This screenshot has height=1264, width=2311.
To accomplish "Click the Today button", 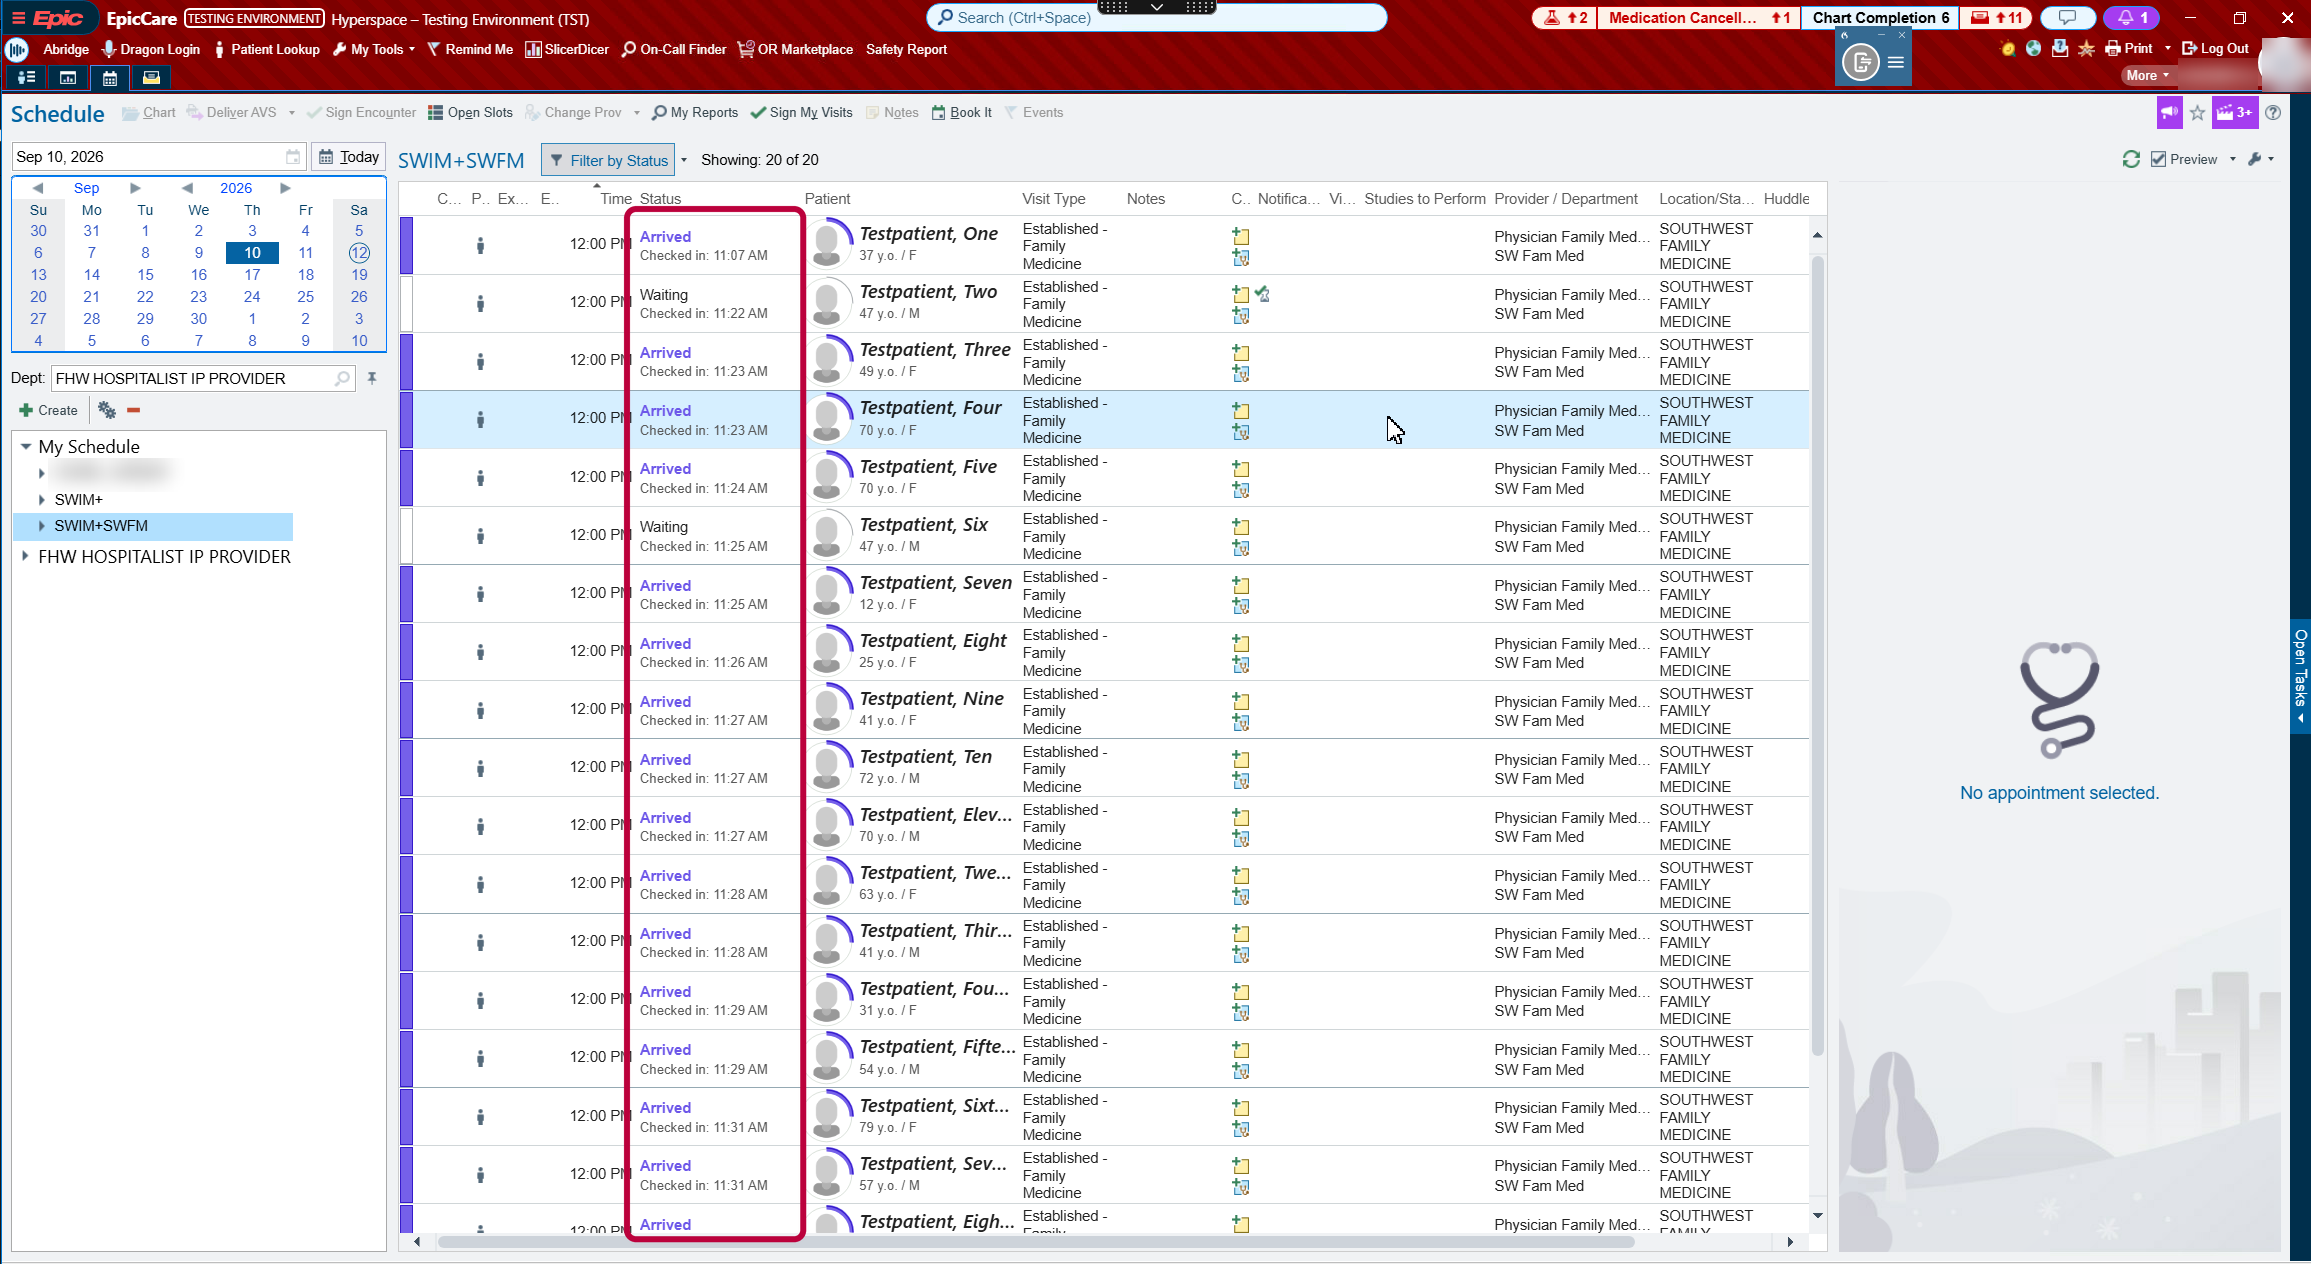I will point(348,157).
